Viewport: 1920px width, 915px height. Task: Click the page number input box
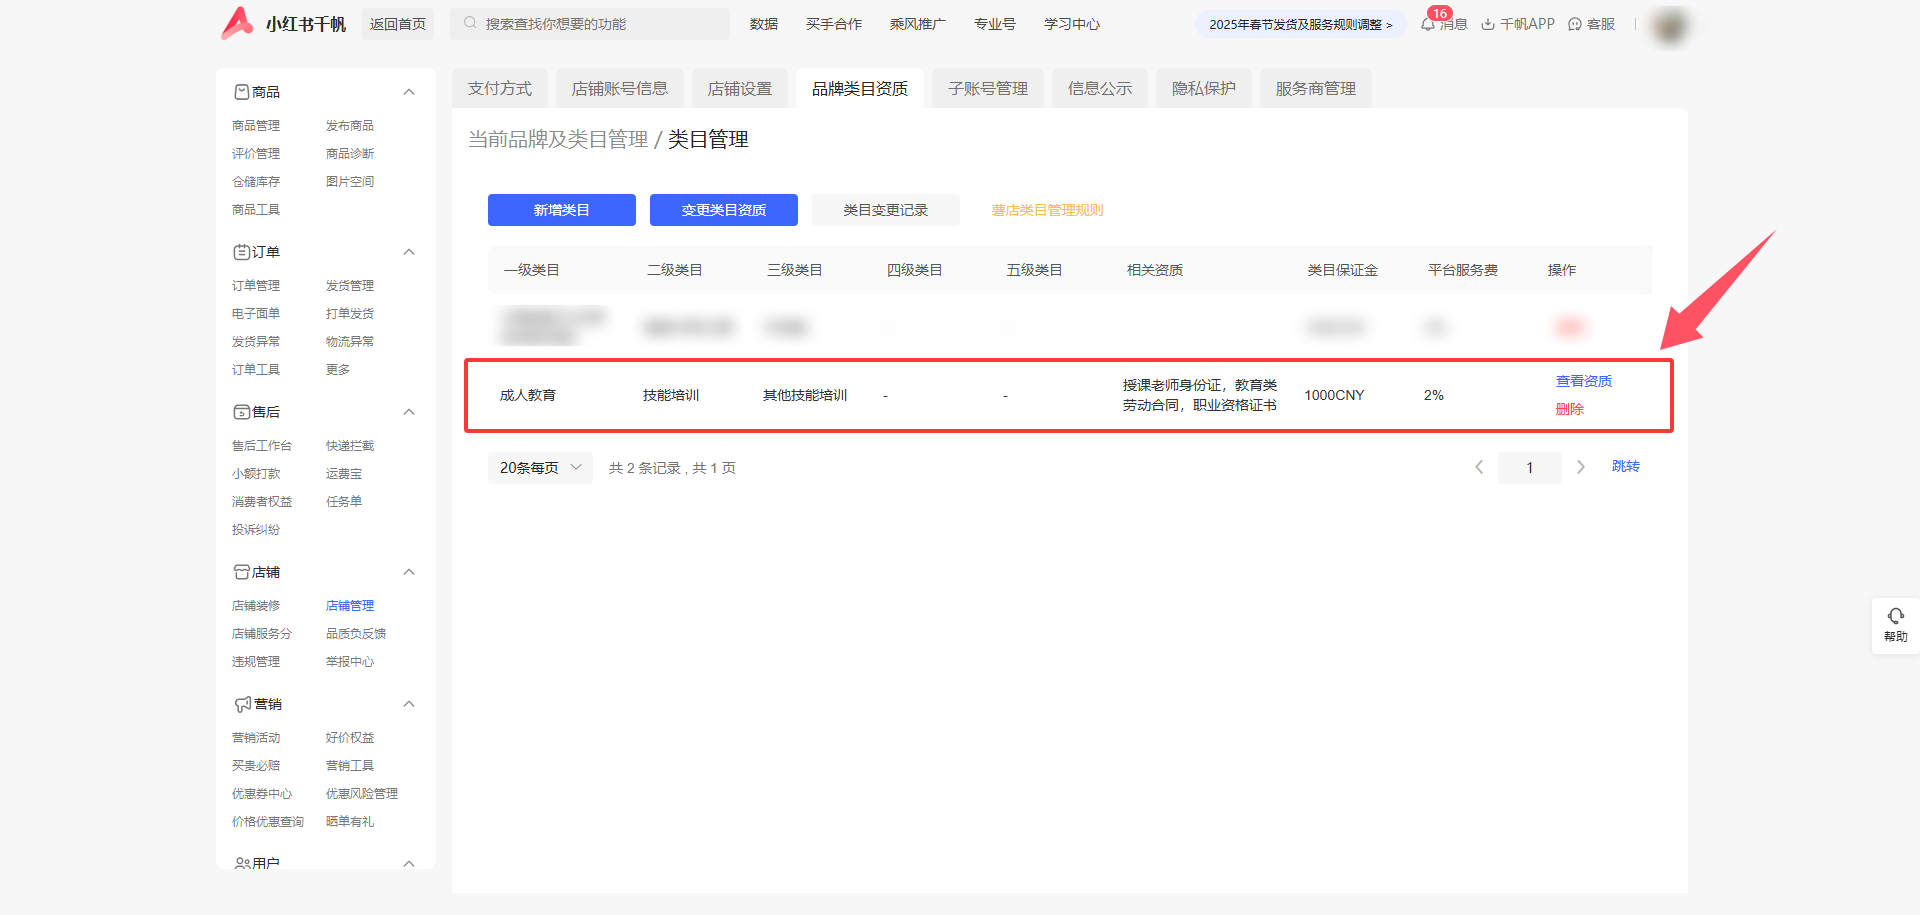[1530, 468]
